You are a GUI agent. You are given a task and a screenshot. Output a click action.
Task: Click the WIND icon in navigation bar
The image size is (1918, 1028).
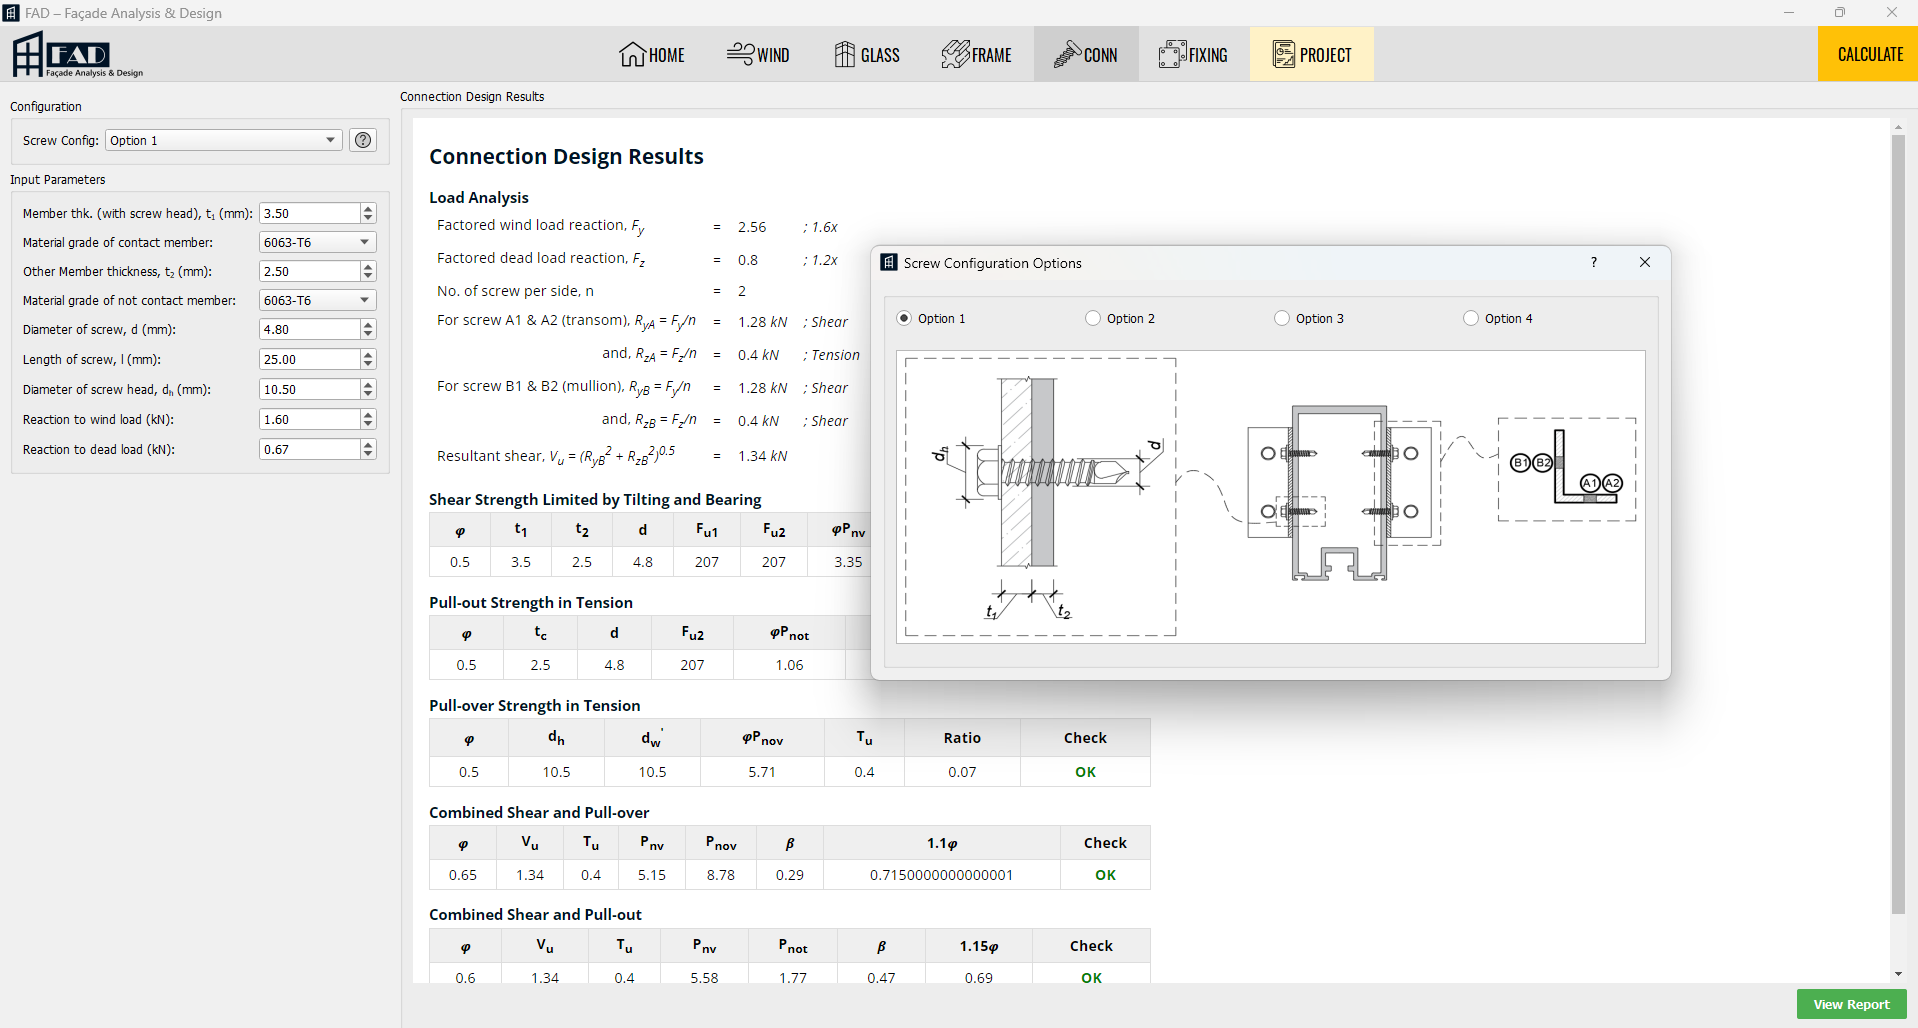click(740, 54)
